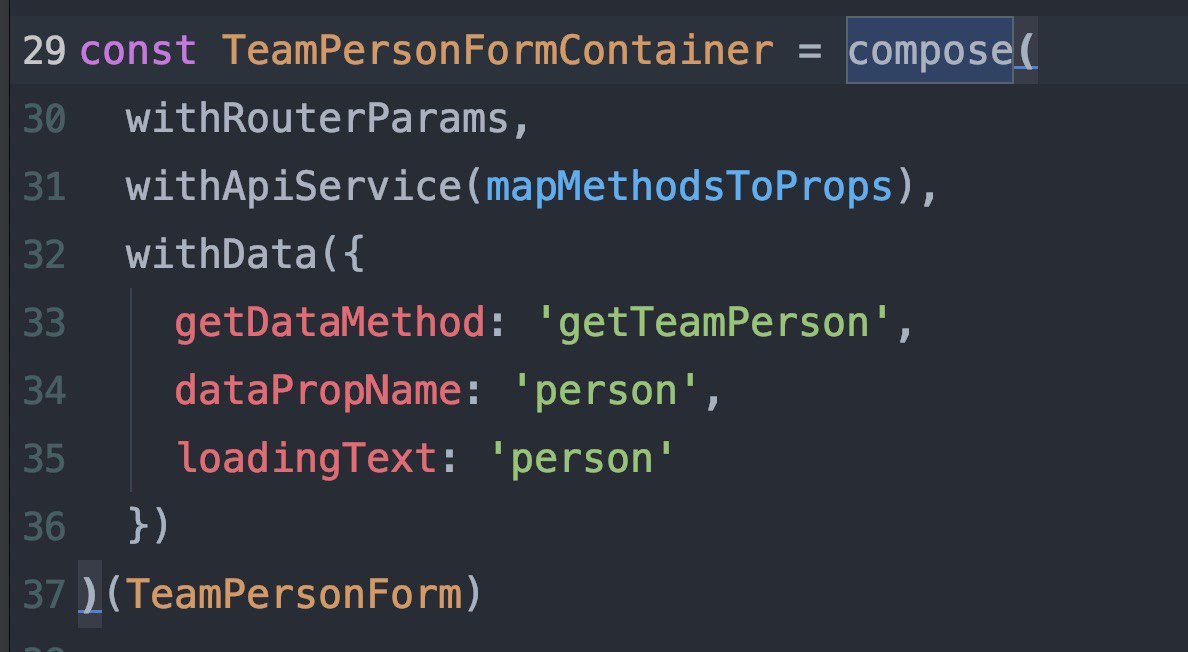This screenshot has width=1188, height=652.
Task: Click the 'getTeamPerson' string value
Action: pyautogui.click(x=713, y=323)
